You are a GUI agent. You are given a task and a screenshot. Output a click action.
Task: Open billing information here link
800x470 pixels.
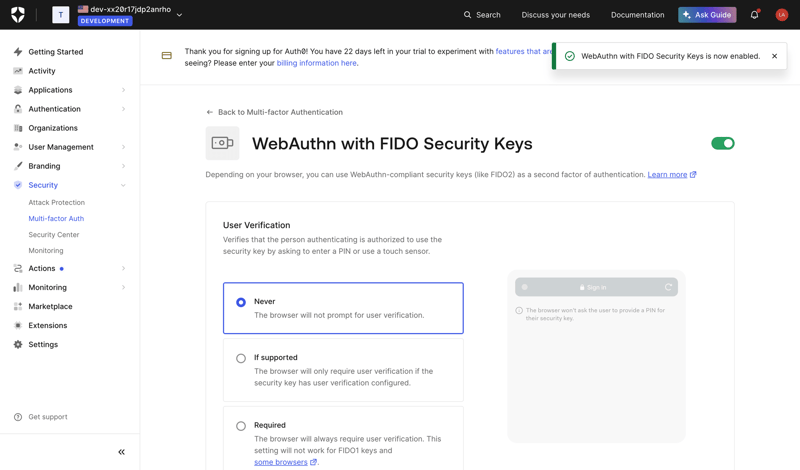[316, 63]
